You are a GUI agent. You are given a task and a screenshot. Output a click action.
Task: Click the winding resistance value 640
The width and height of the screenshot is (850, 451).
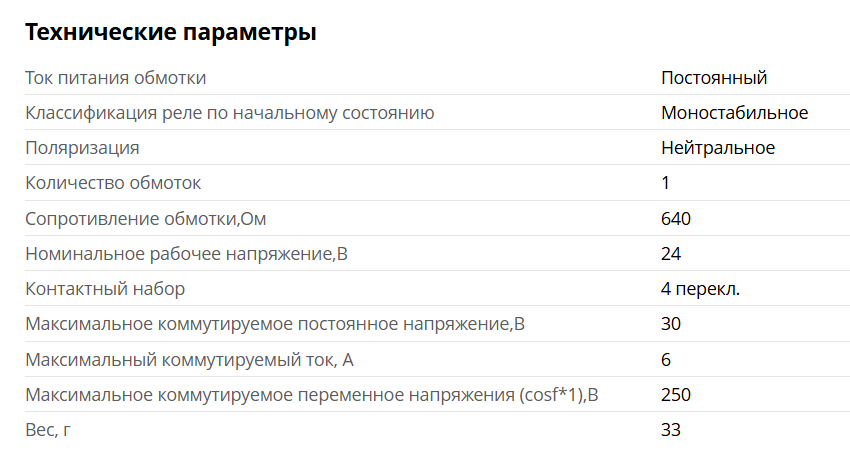[676, 219]
